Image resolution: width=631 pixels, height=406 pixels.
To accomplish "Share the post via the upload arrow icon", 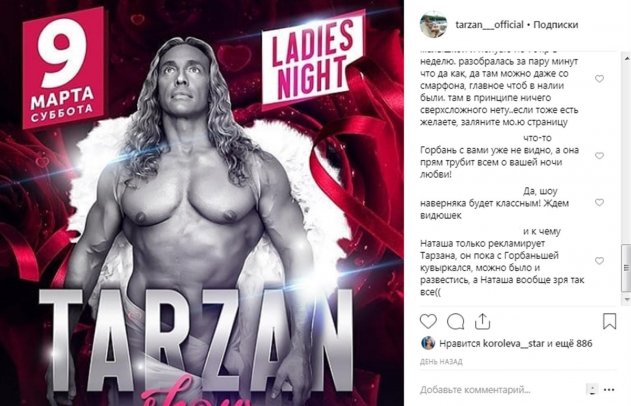I will click(482, 321).
